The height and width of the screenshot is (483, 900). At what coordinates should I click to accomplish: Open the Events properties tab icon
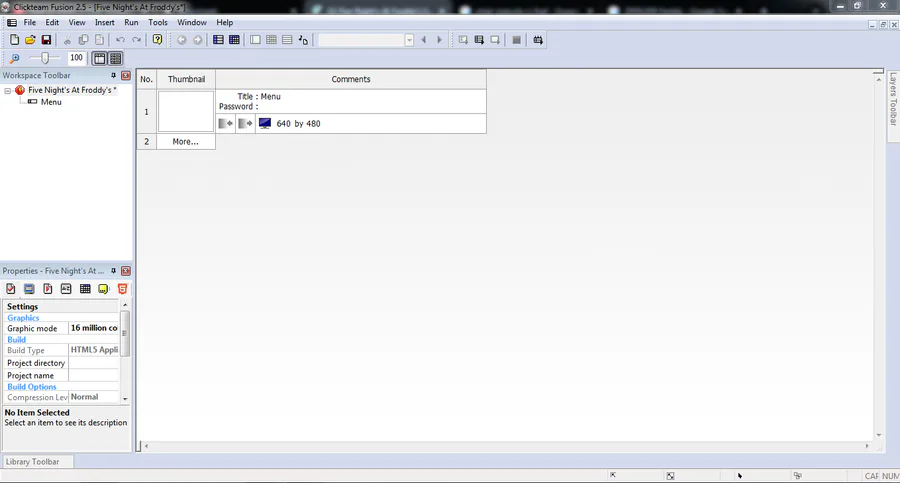85,289
